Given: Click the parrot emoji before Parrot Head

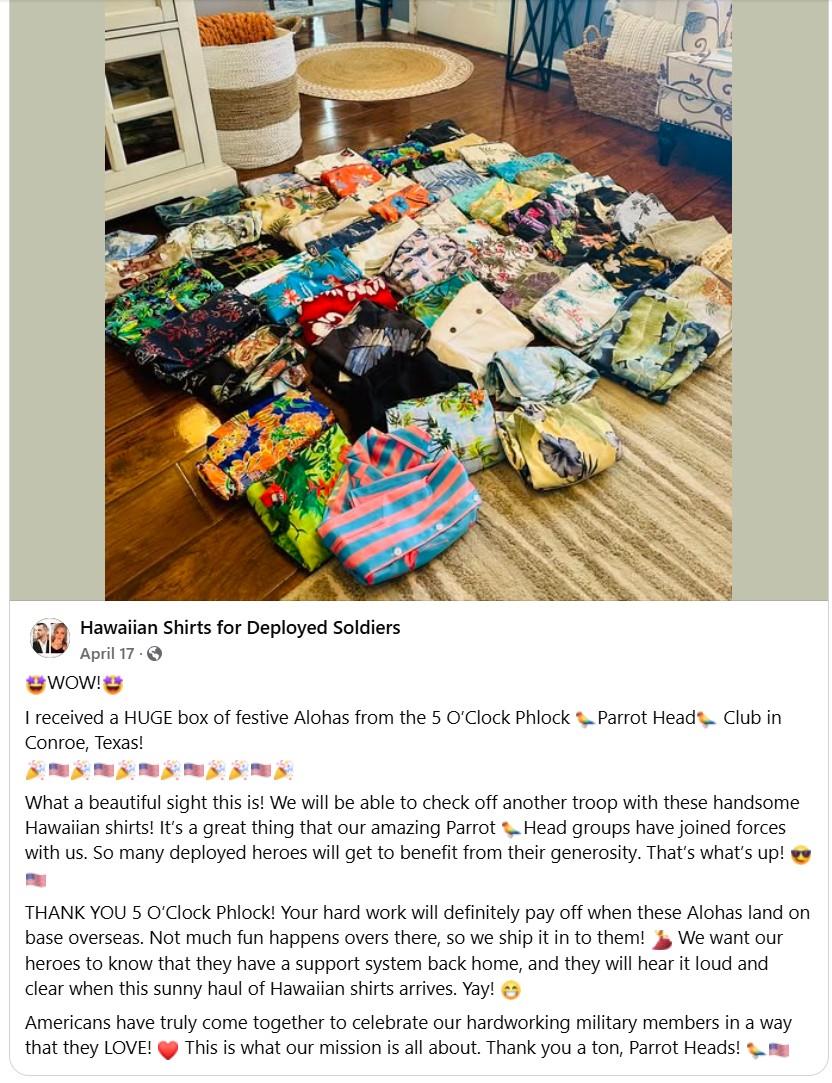Looking at the screenshot, I should 585,719.
